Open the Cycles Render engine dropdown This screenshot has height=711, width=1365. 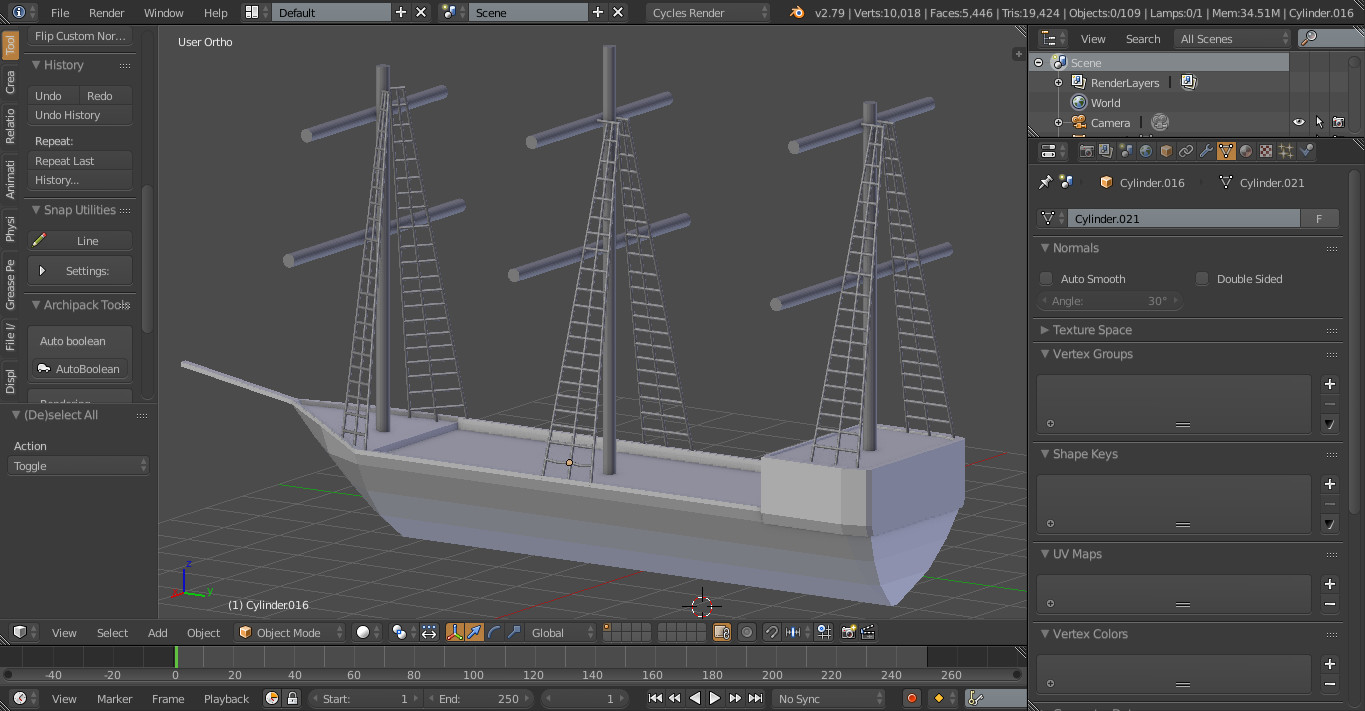pyautogui.click(x=706, y=13)
